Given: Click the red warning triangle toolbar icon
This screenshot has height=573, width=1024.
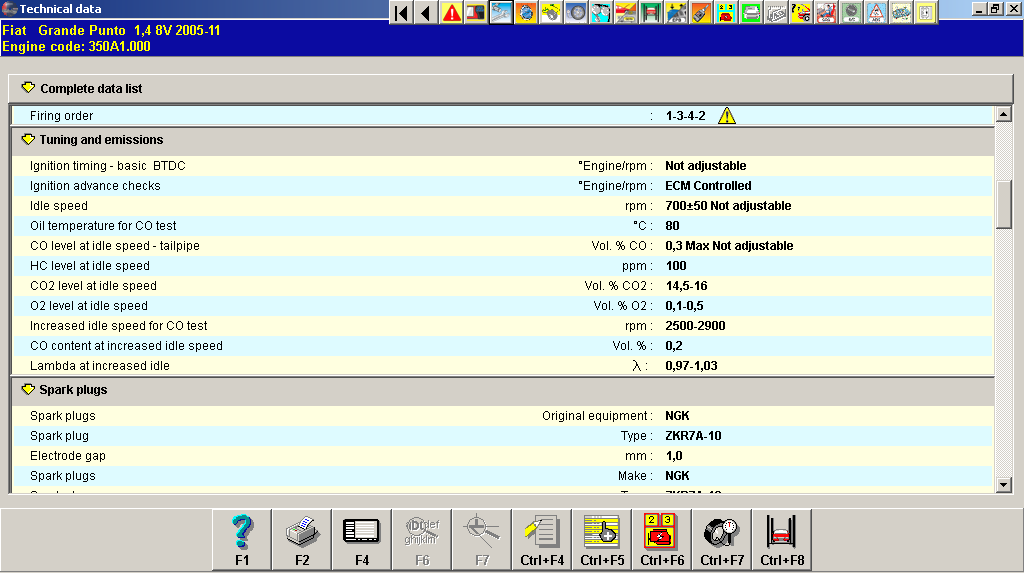Looking at the screenshot, I should [452, 12].
